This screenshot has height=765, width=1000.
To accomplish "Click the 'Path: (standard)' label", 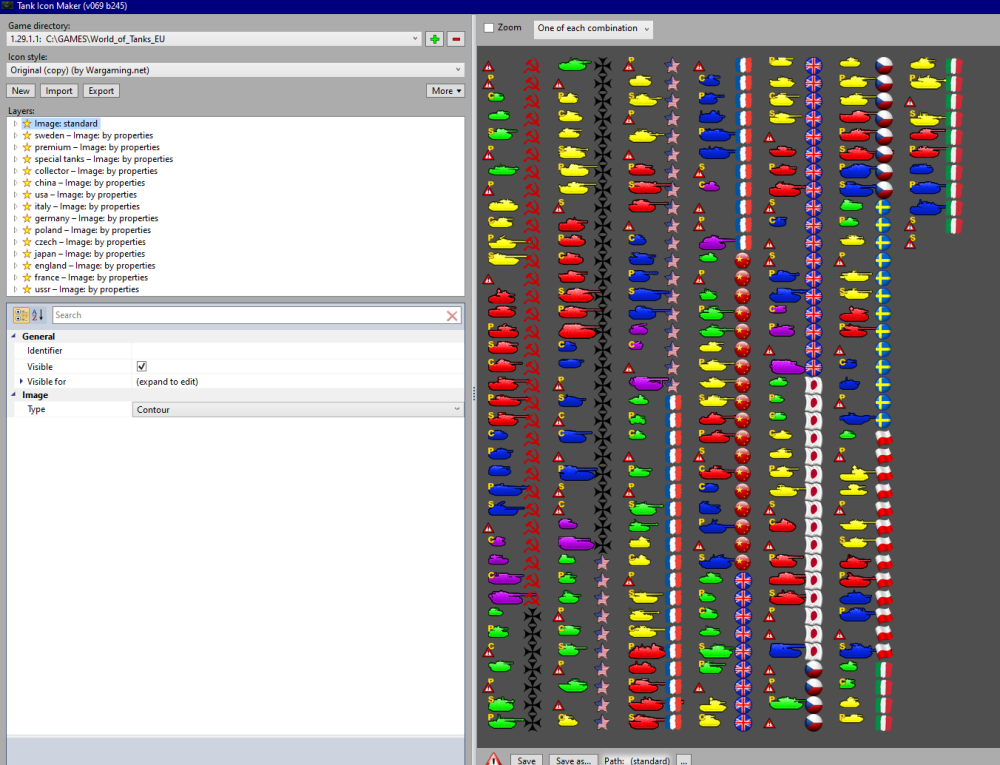I will pos(636,761).
